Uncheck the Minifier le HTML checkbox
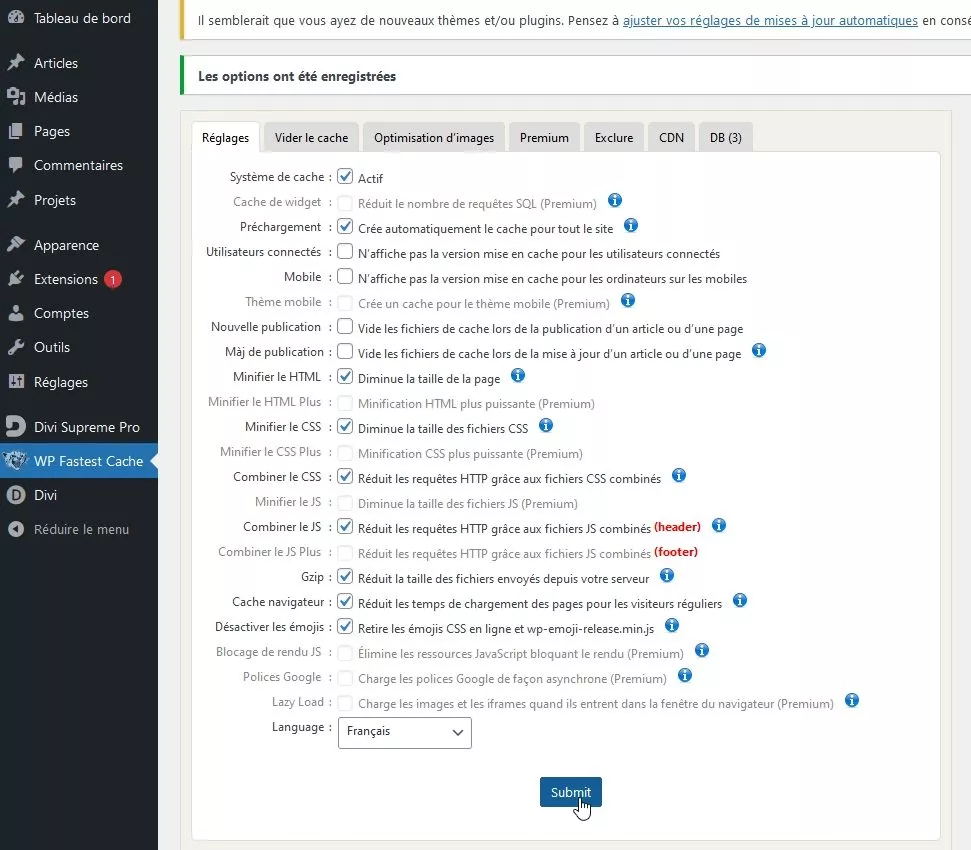This screenshot has height=850, width=971. click(x=345, y=376)
